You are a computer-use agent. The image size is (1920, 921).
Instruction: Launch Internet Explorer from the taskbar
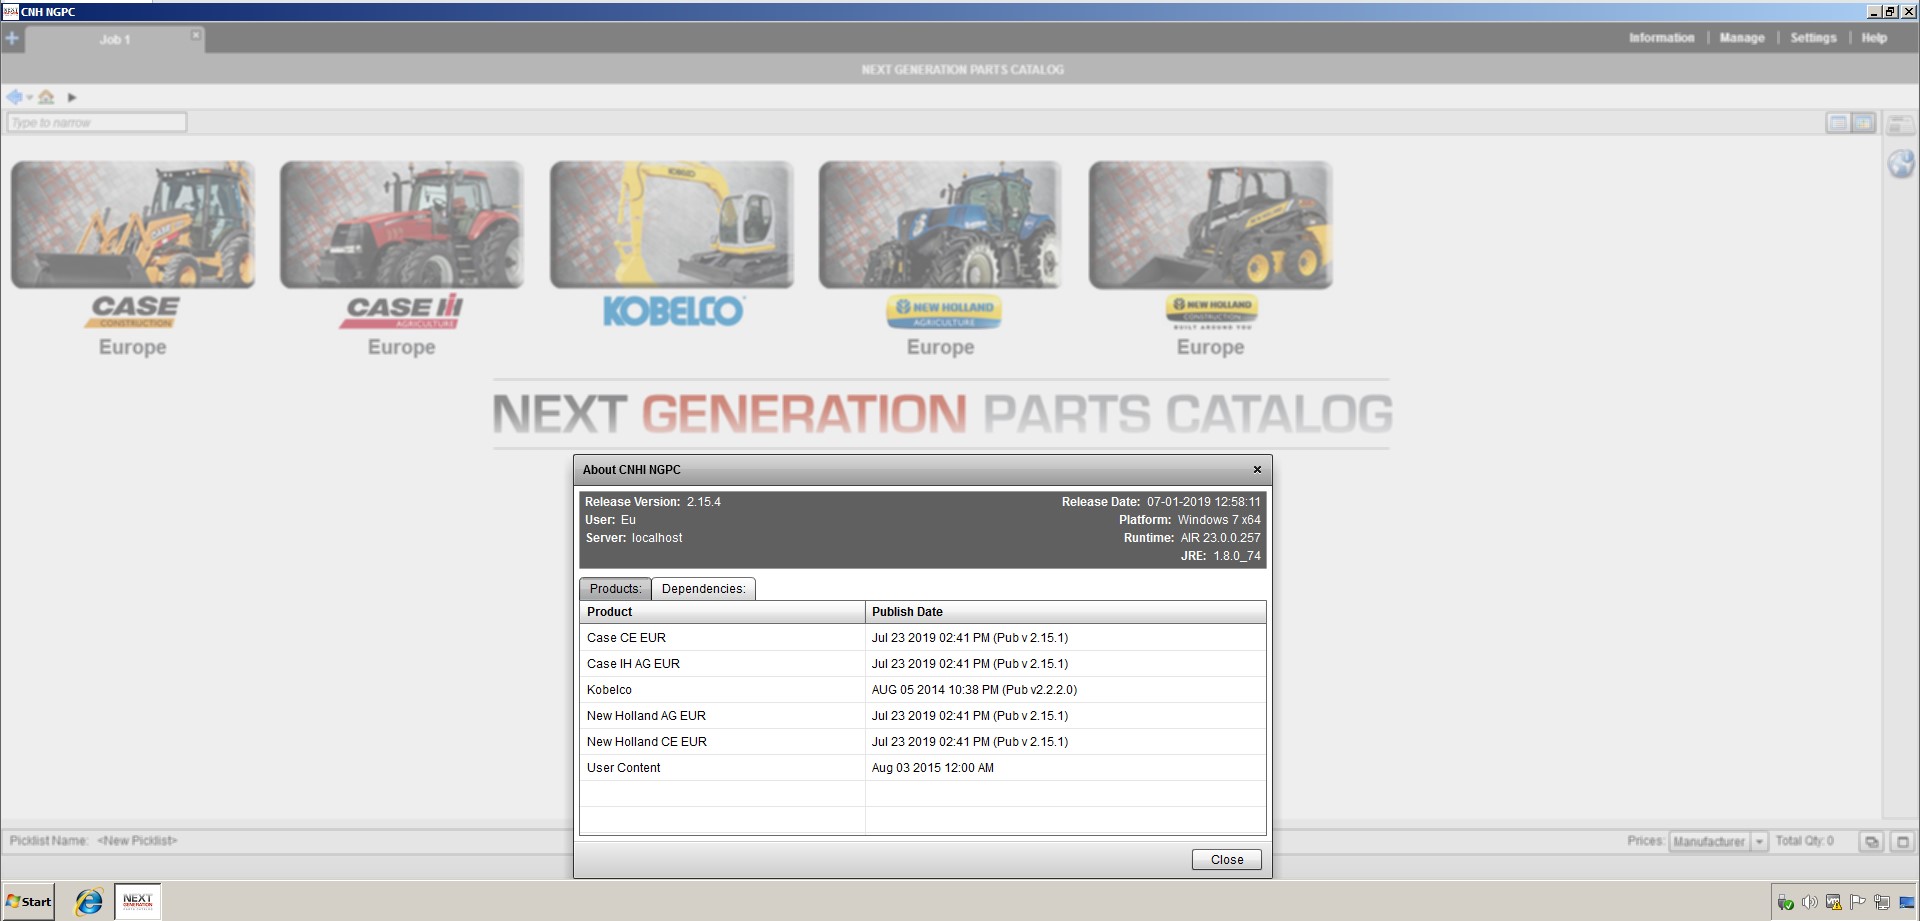point(89,902)
